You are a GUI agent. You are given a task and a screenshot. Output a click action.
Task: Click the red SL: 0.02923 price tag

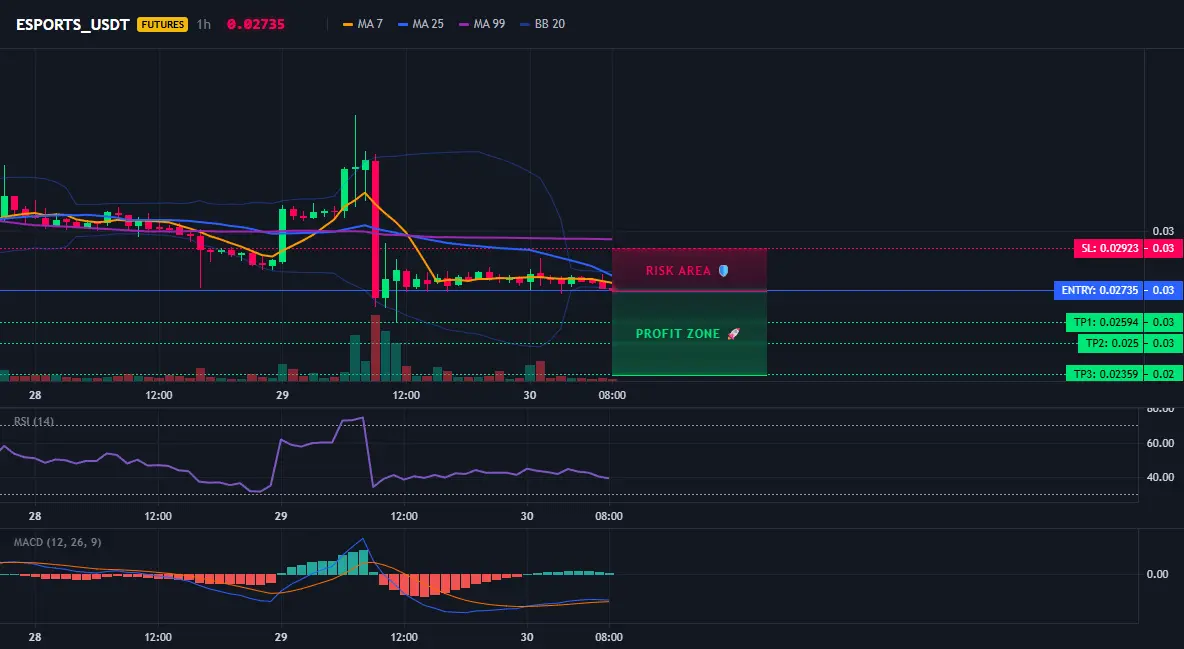[1108, 248]
